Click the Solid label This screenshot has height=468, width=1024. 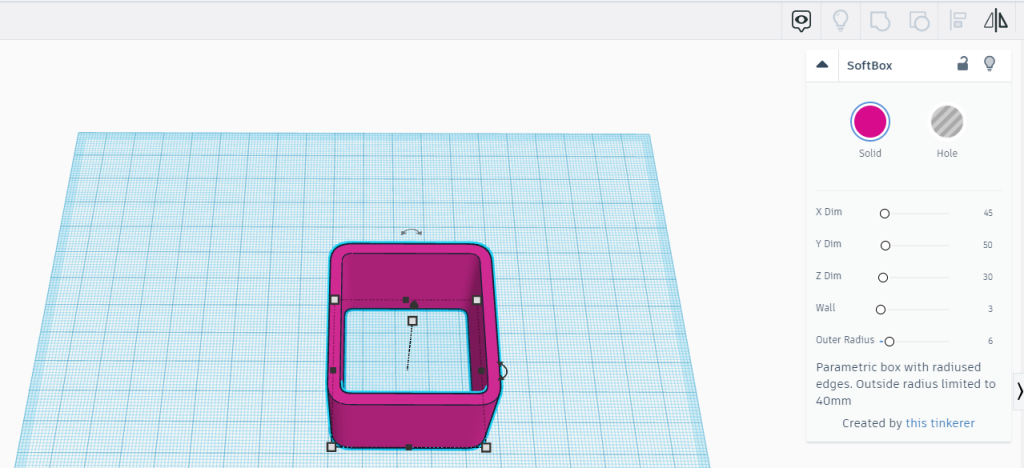[x=870, y=153]
